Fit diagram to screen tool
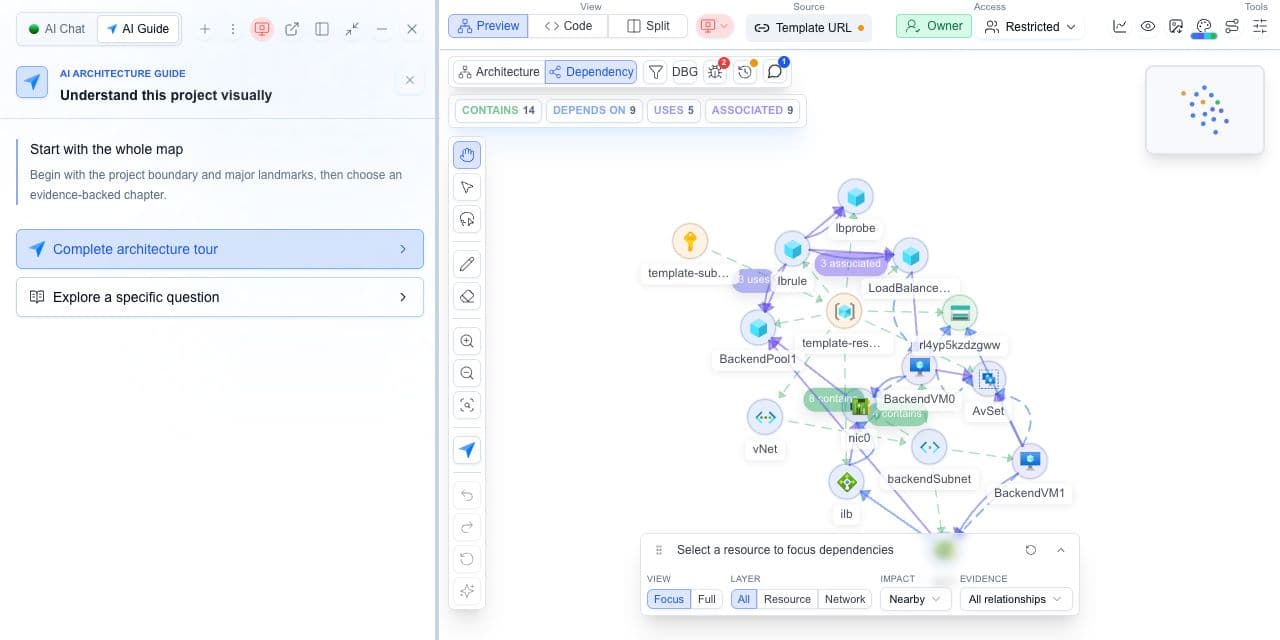 pyautogui.click(x=467, y=405)
